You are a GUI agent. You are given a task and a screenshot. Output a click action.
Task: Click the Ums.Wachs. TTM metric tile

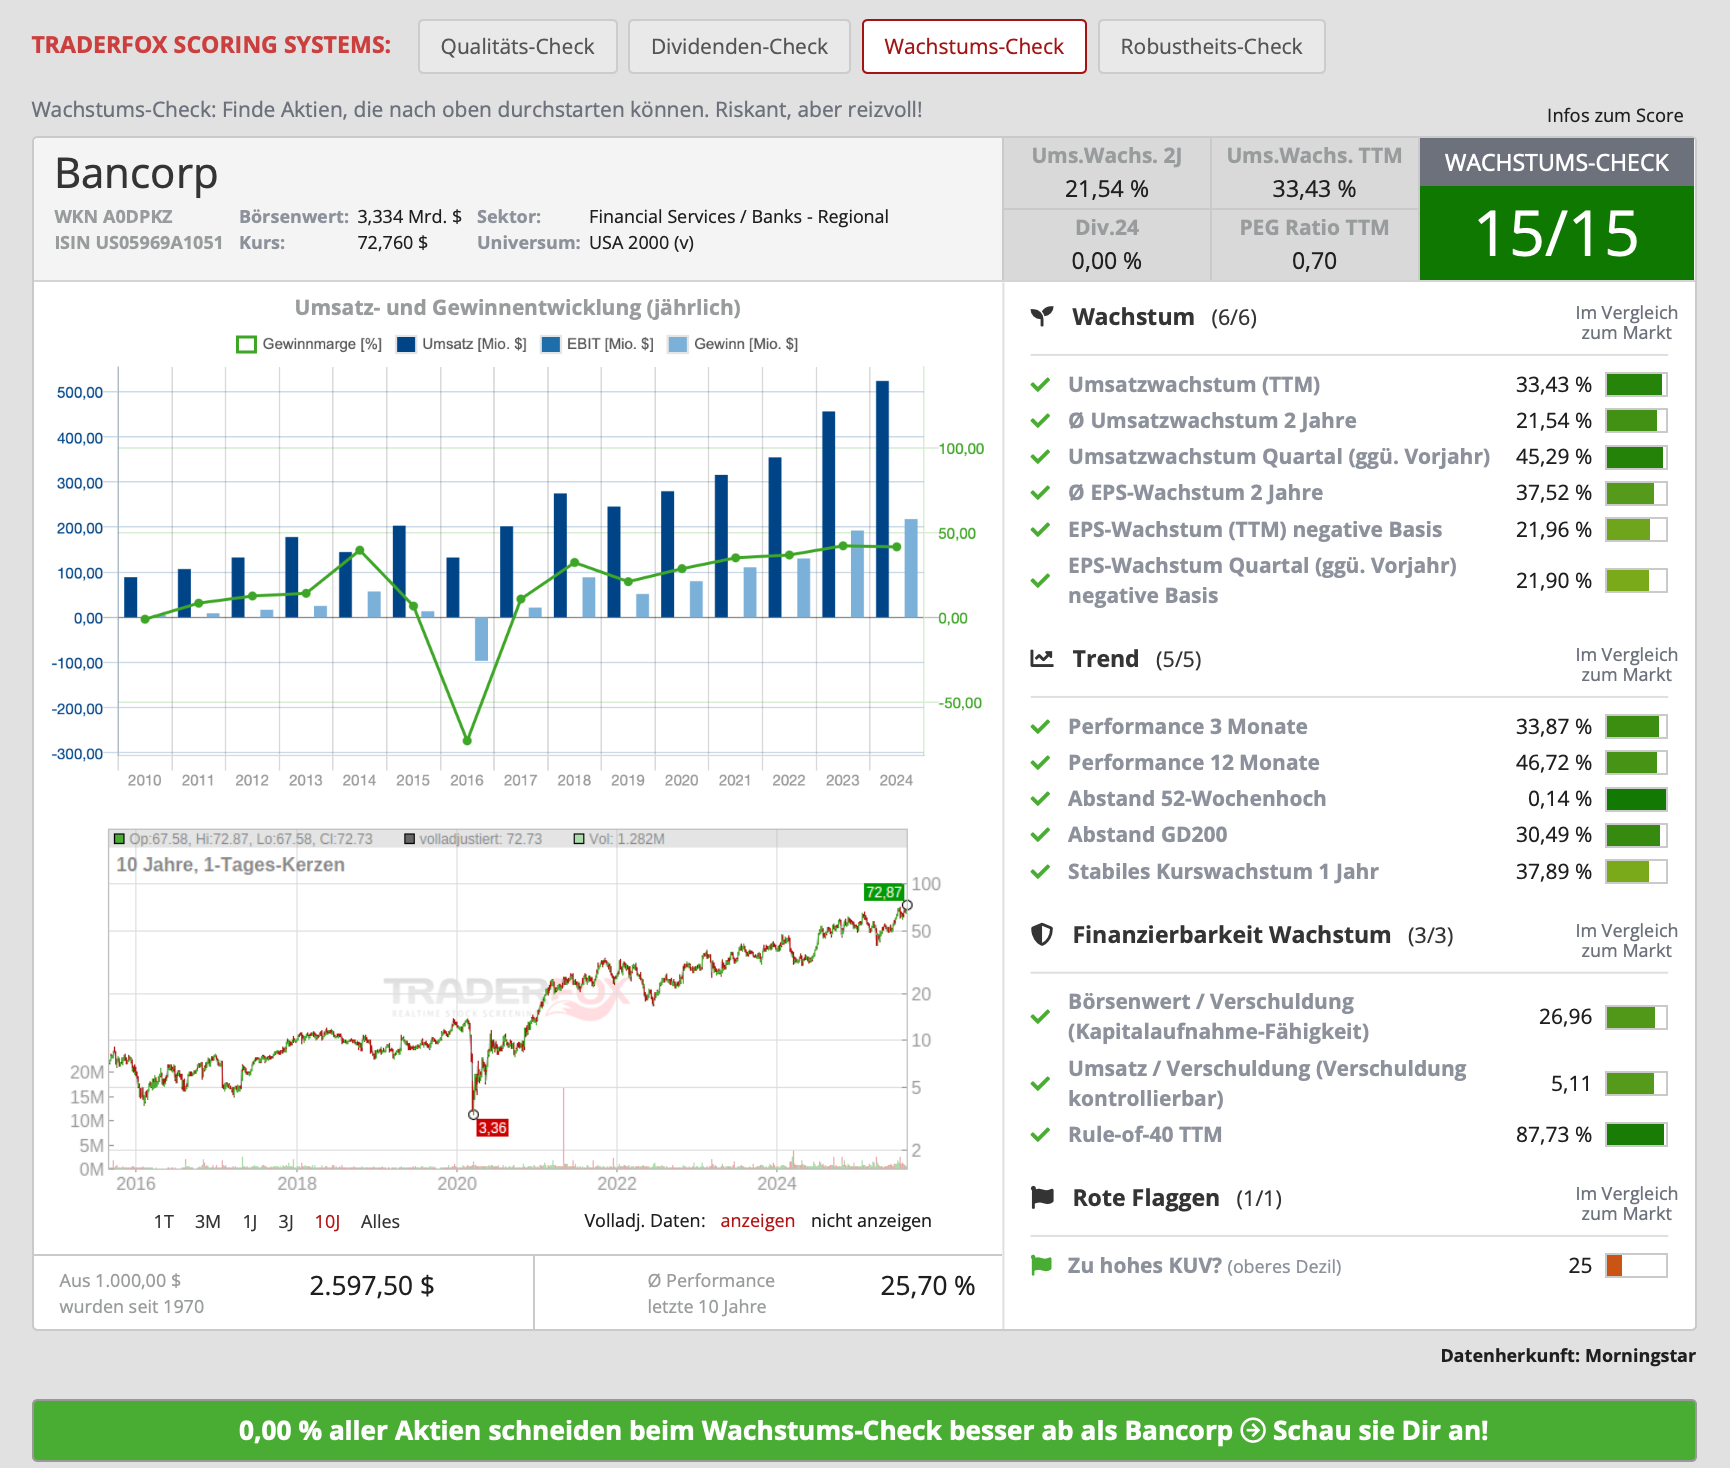click(x=1315, y=173)
